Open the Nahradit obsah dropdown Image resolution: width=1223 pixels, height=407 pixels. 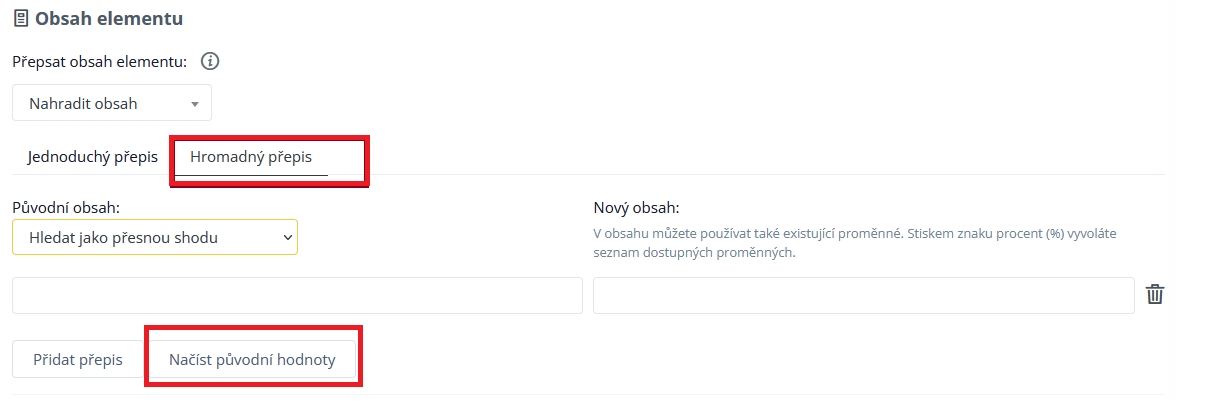(111, 103)
